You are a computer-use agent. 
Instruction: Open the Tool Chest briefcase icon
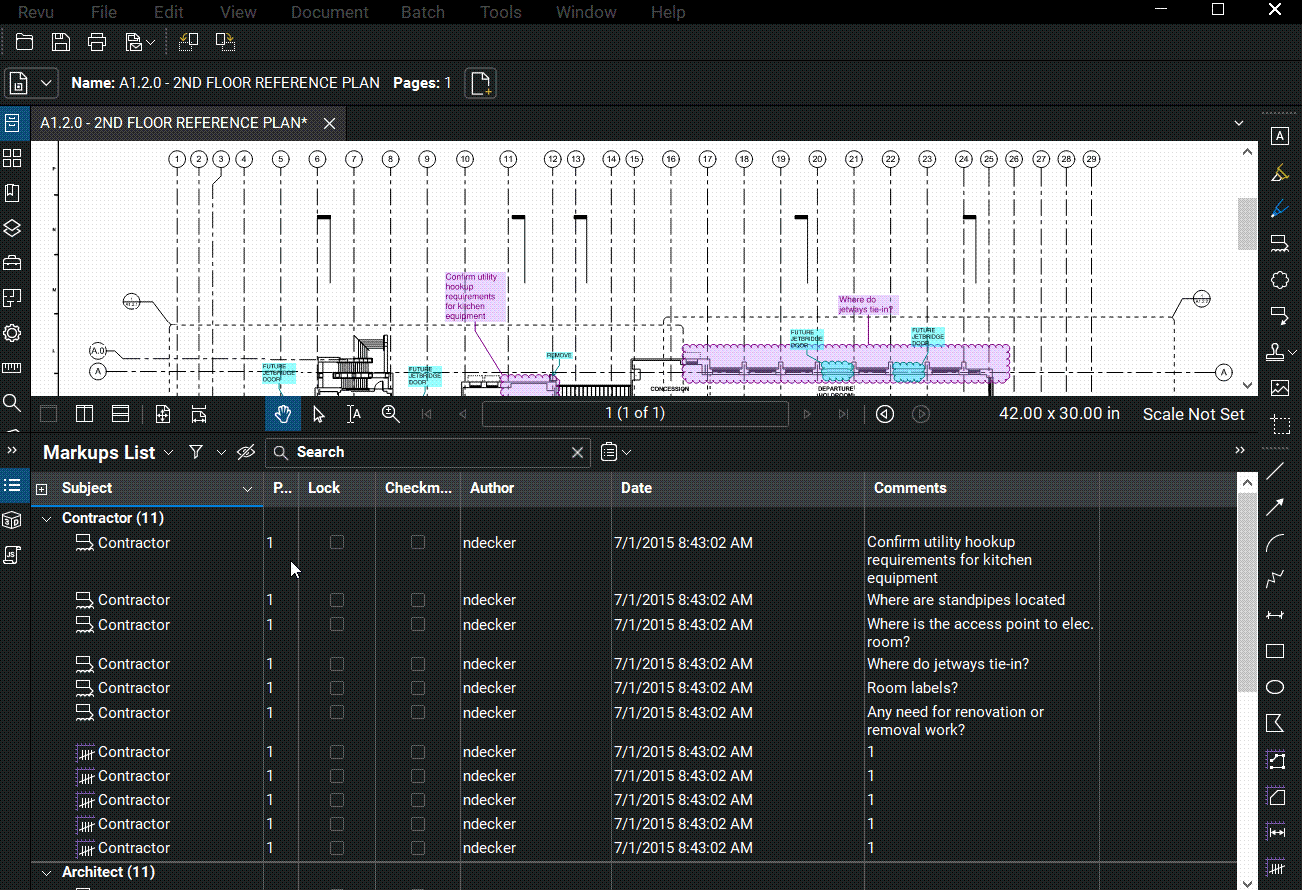[x=12, y=263]
